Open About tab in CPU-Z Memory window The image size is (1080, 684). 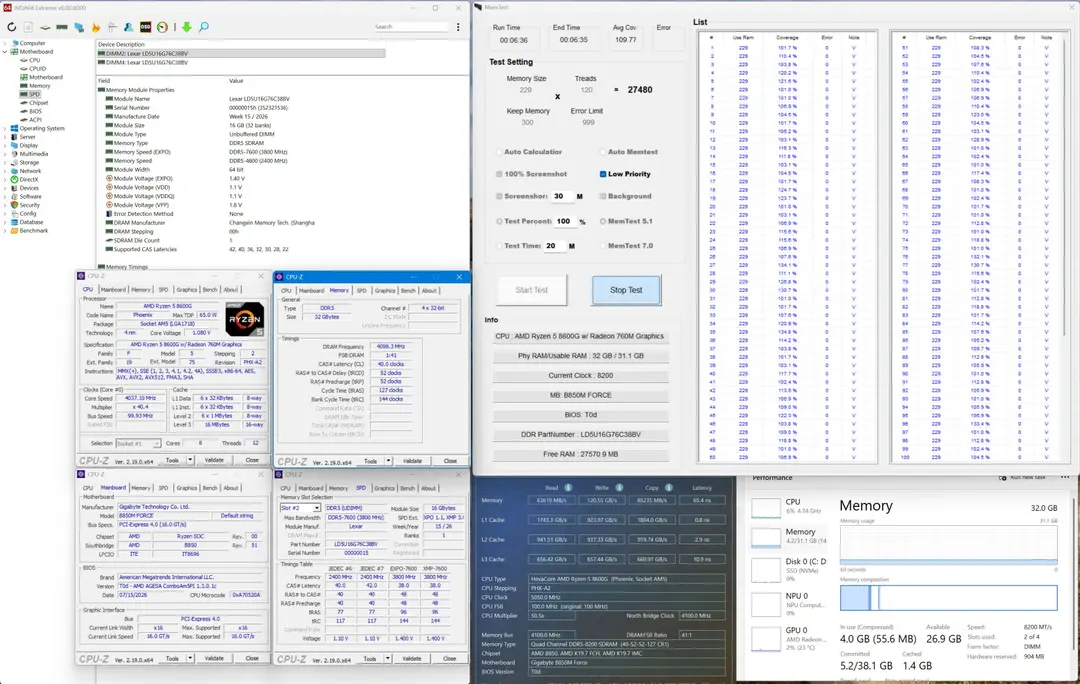coord(429,291)
